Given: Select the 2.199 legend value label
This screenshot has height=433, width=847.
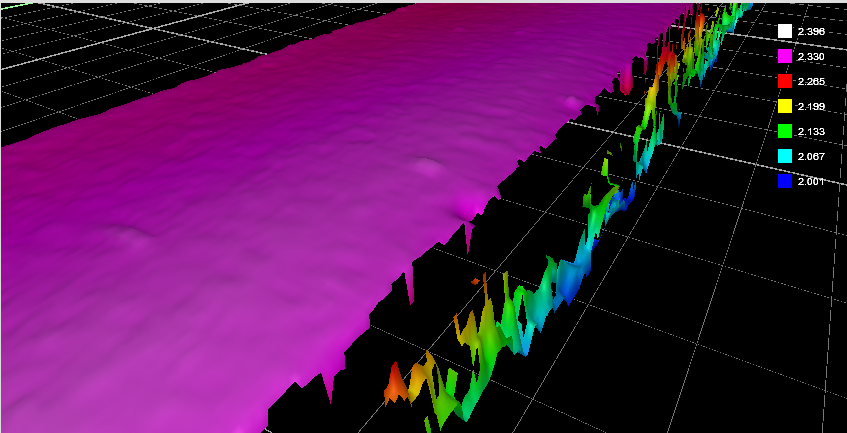Looking at the screenshot, I should 811,106.
